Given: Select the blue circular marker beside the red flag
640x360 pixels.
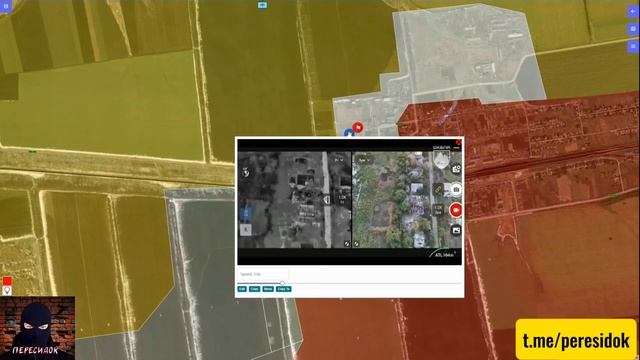Looking at the screenshot, I should click(349, 133).
